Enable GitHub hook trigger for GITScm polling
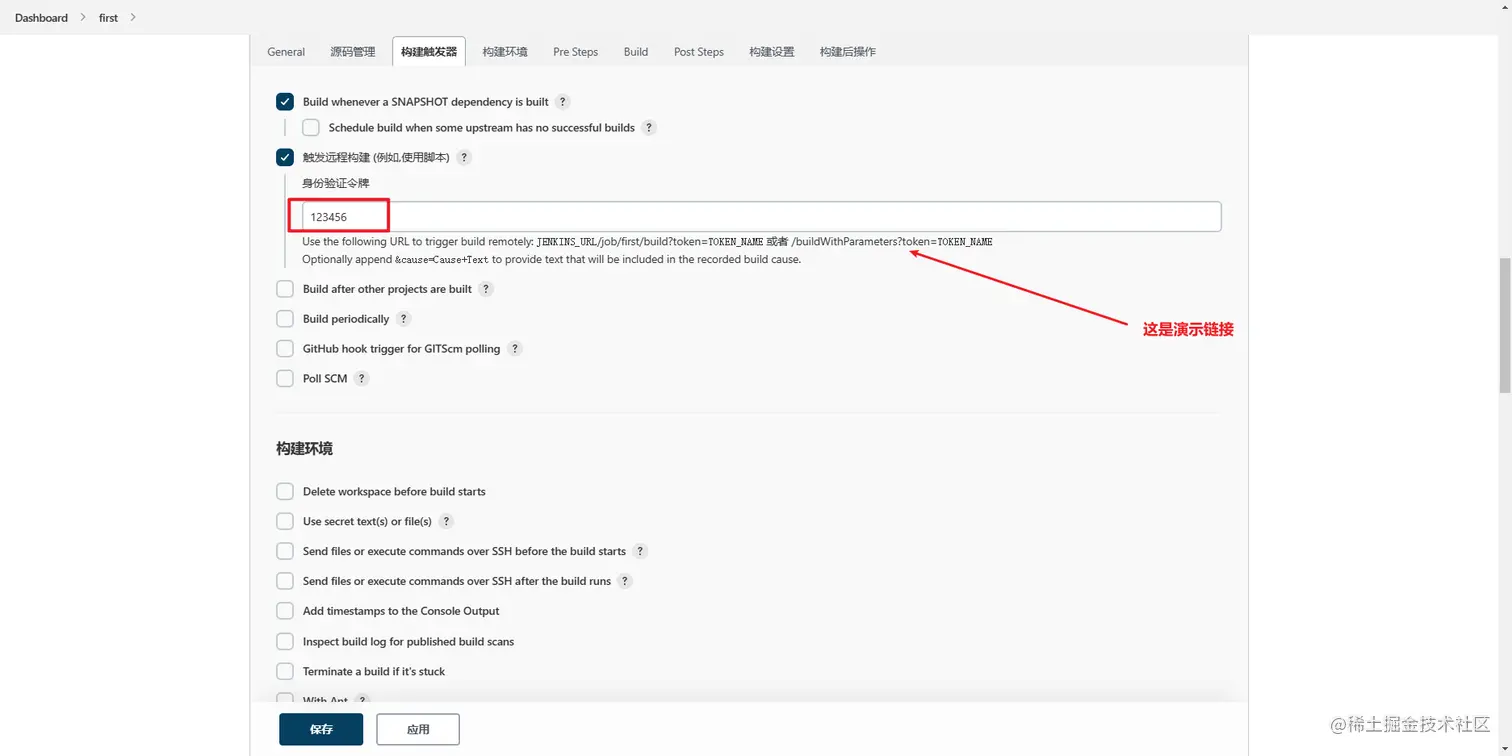This screenshot has height=756, width=1512. point(285,349)
